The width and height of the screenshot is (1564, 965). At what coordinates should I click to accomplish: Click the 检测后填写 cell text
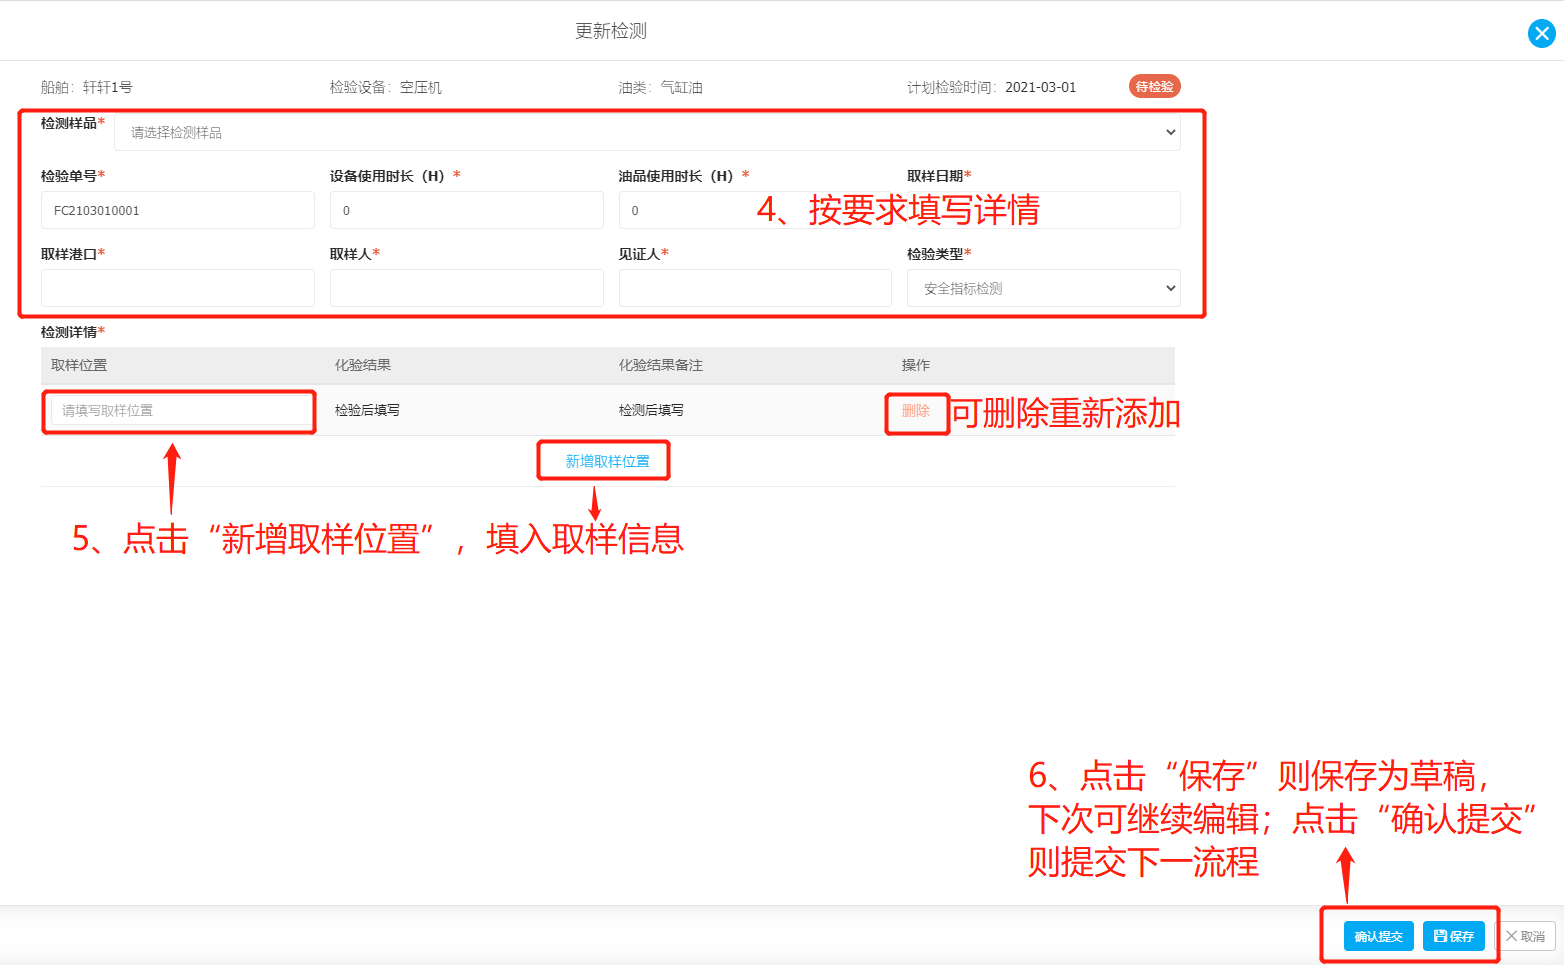coord(651,410)
